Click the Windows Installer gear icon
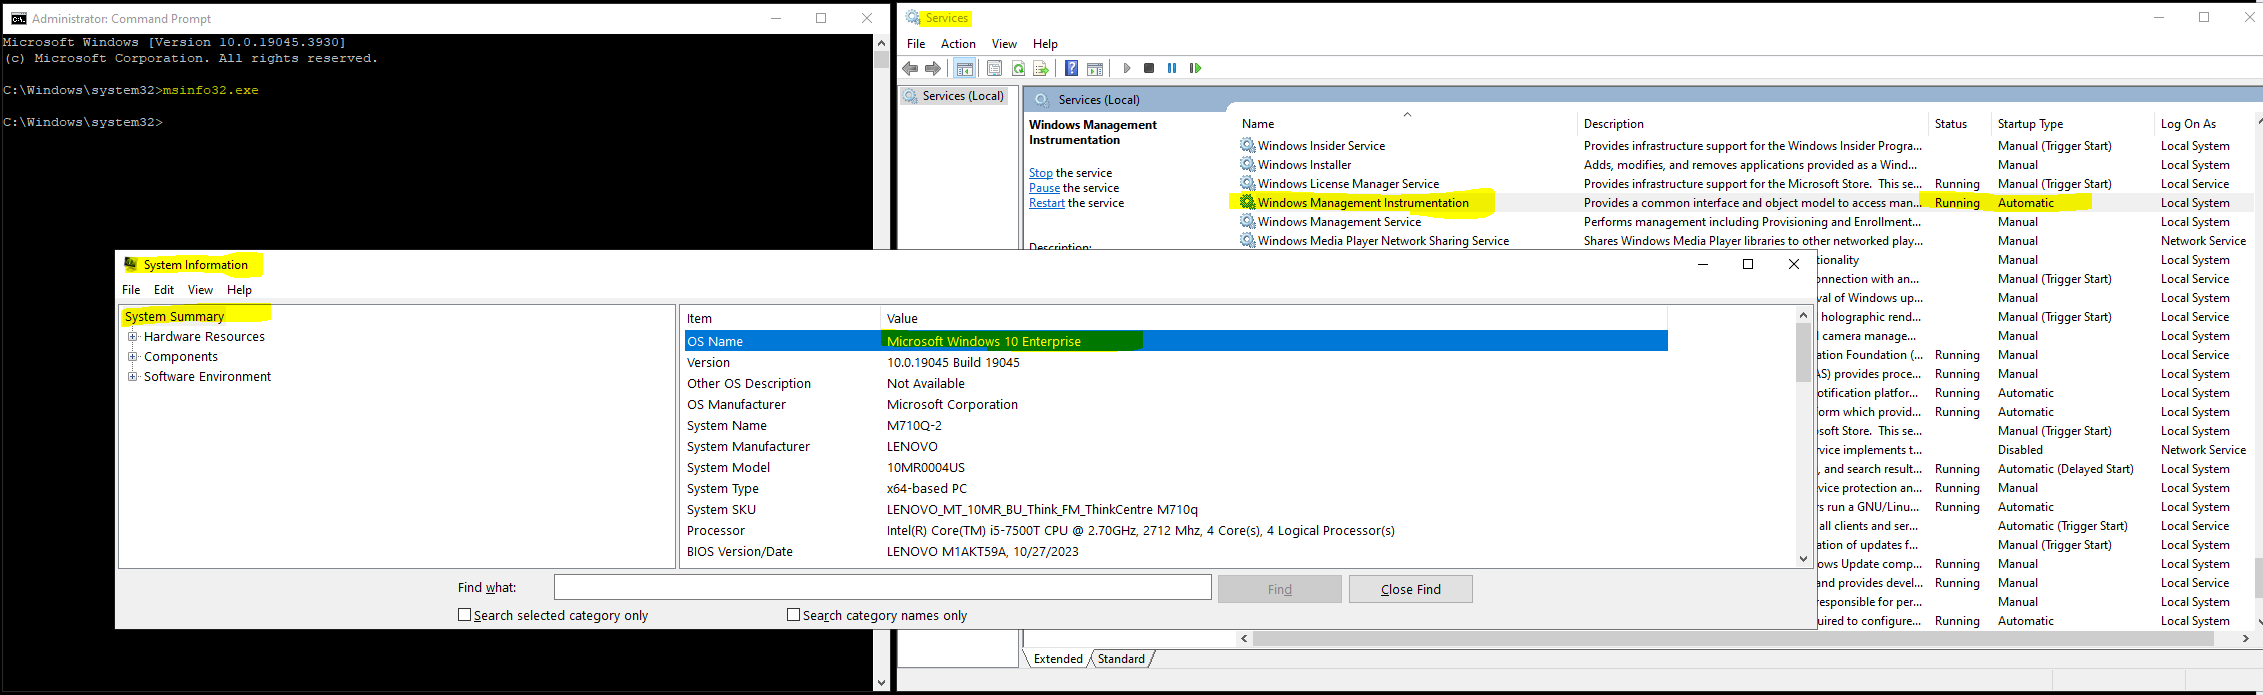Image resolution: width=2263 pixels, height=695 pixels. [1248, 165]
